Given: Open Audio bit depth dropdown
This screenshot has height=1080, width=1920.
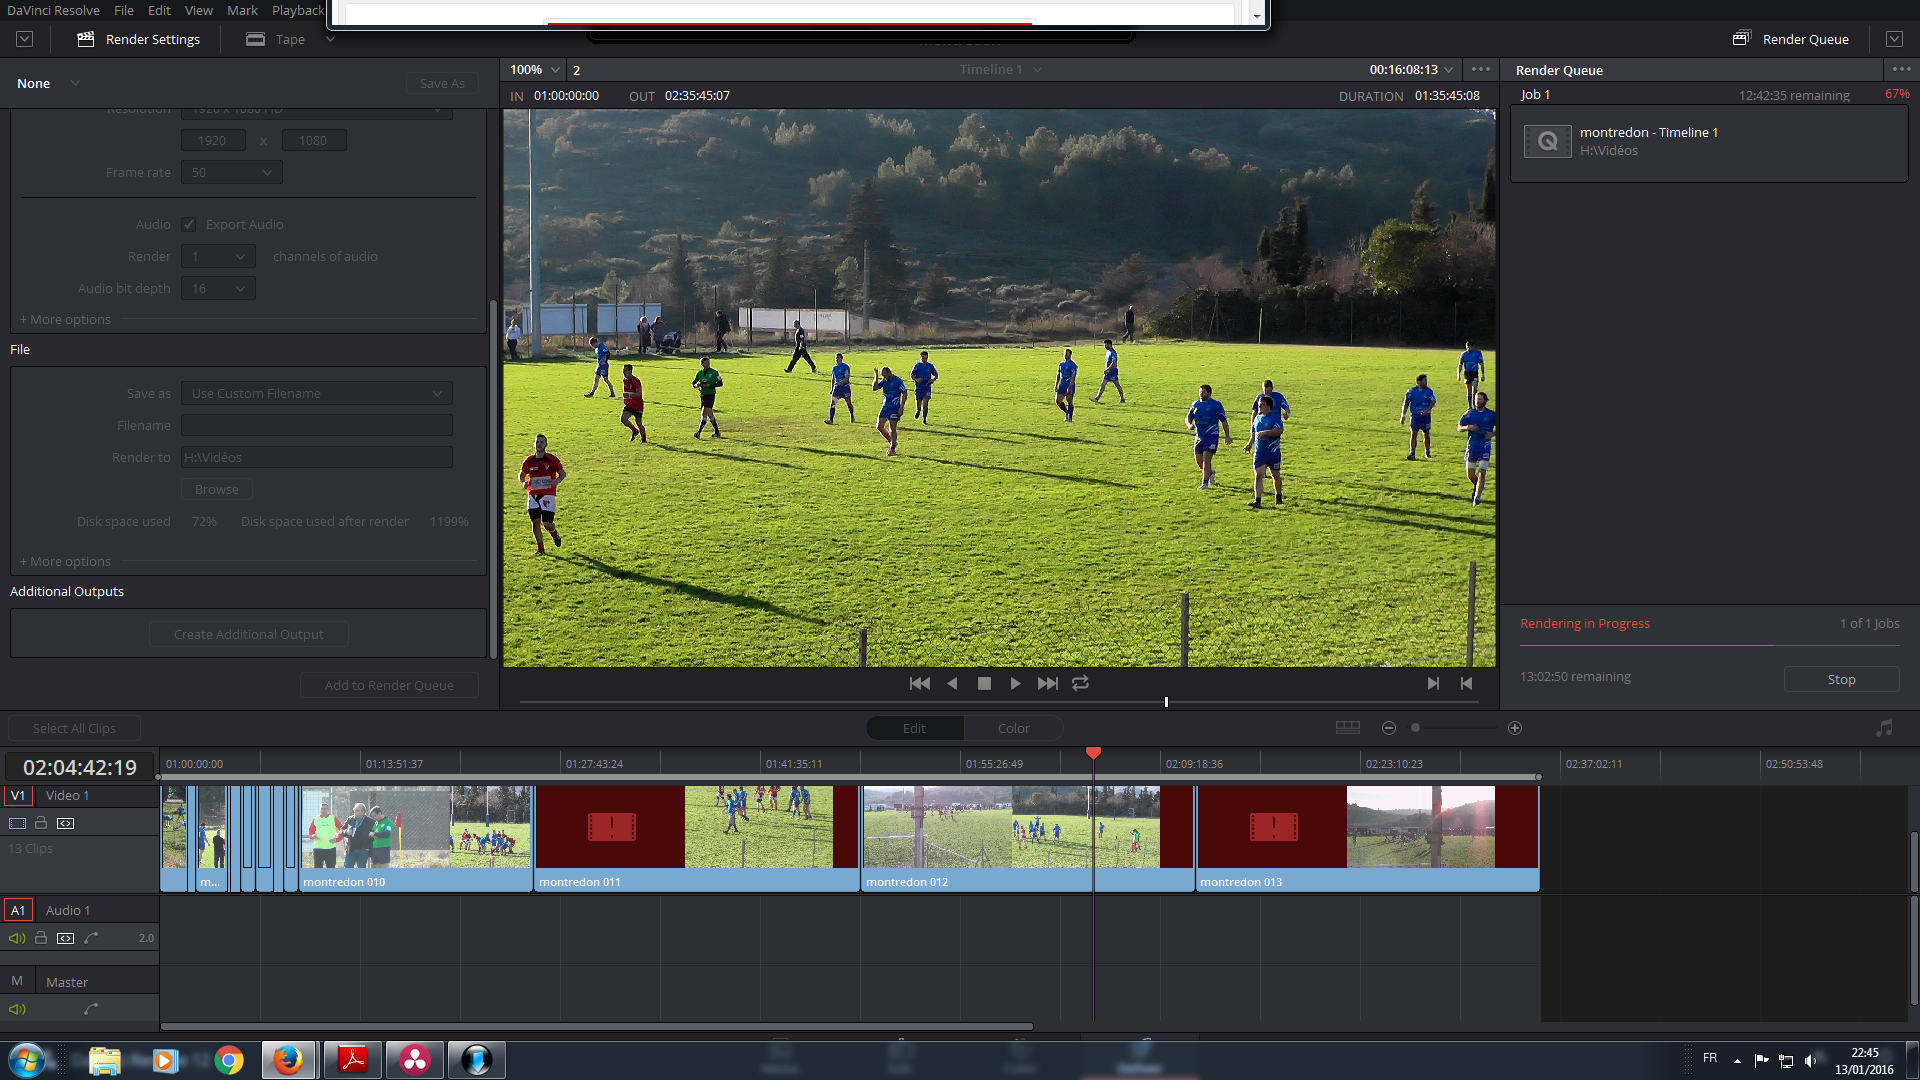Looking at the screenshot, I should pyautogui.click(x=218, y=288).
